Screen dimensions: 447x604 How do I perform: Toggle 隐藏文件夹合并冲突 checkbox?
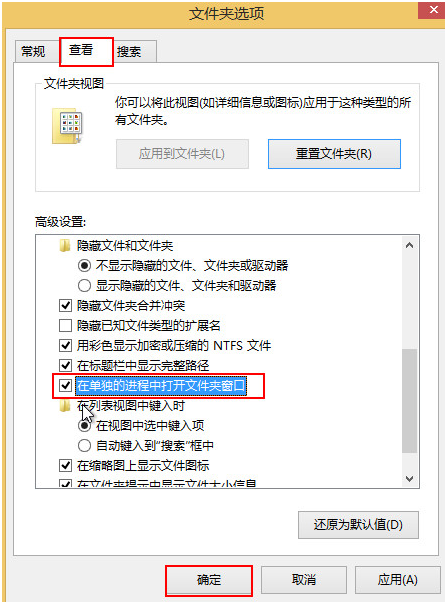click(x=66, y=305)
